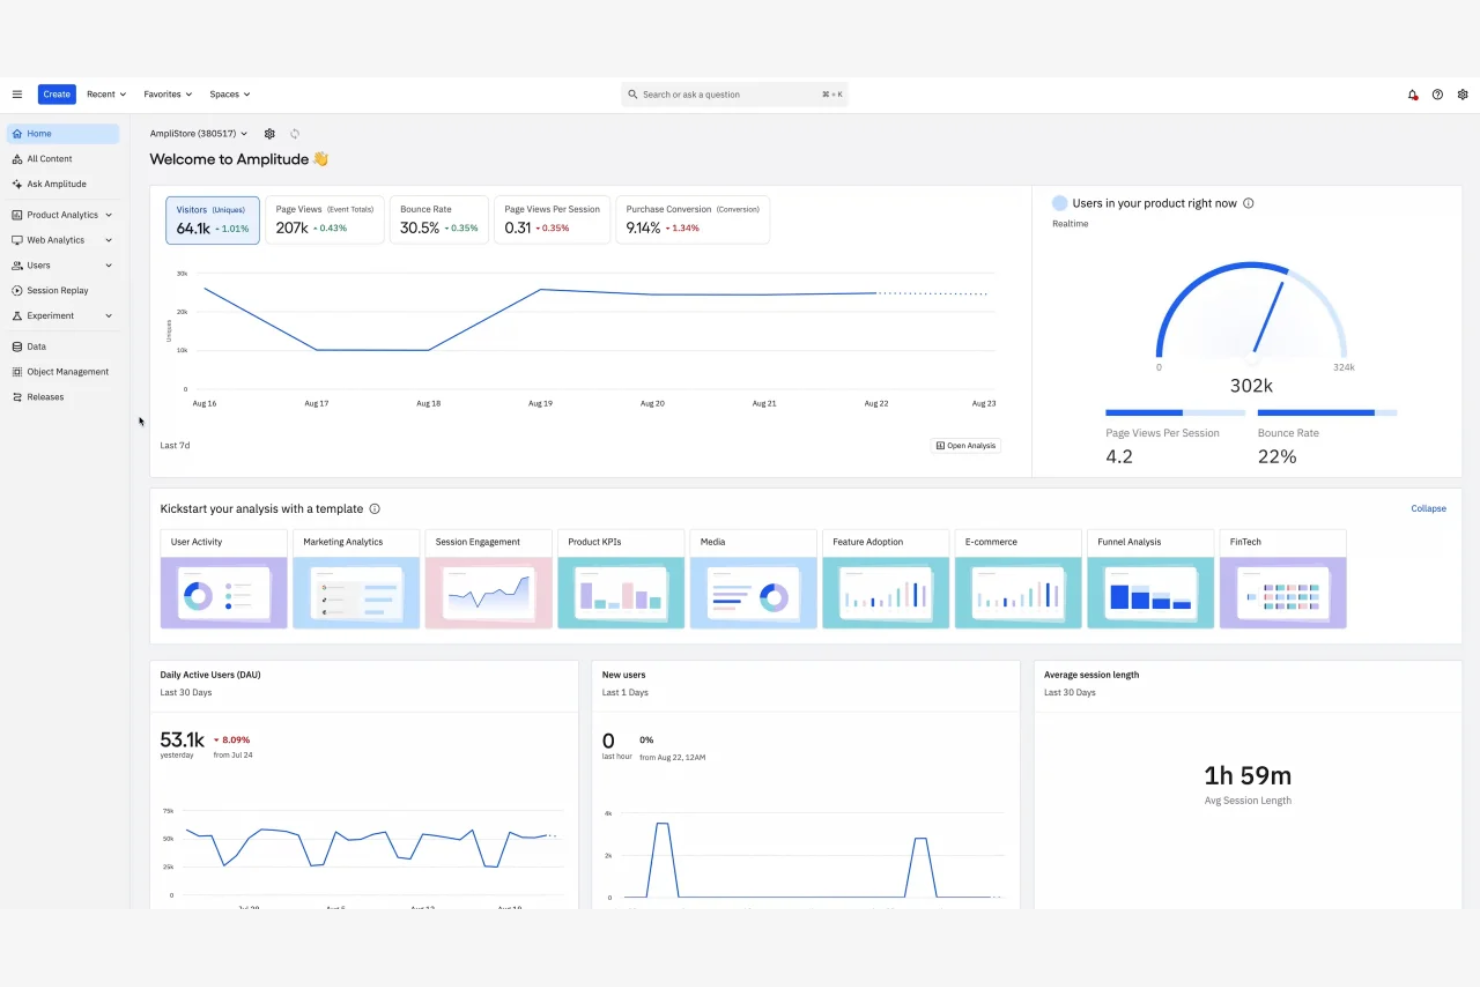
Task: Click the 1h 59m session length value
Action: pos(1248,776)
